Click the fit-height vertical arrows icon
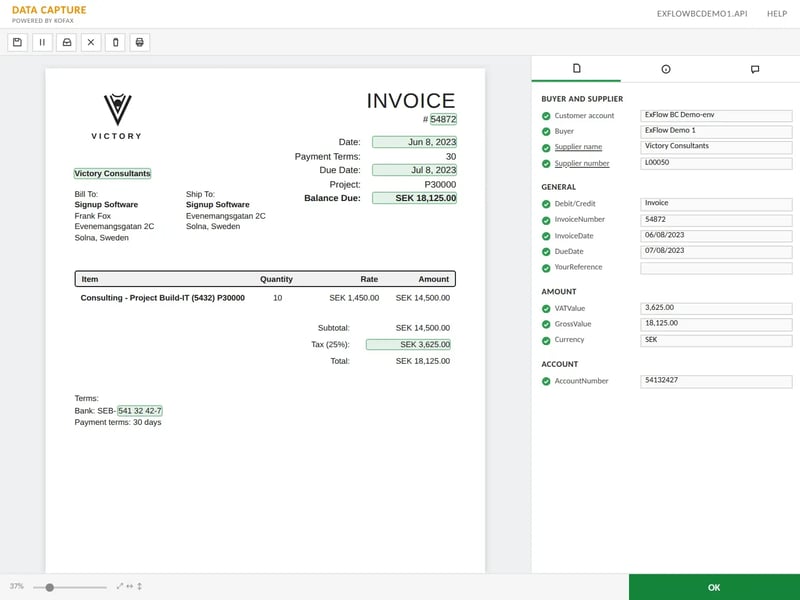The width and height of the screenshot is (800, 600). 139,586
